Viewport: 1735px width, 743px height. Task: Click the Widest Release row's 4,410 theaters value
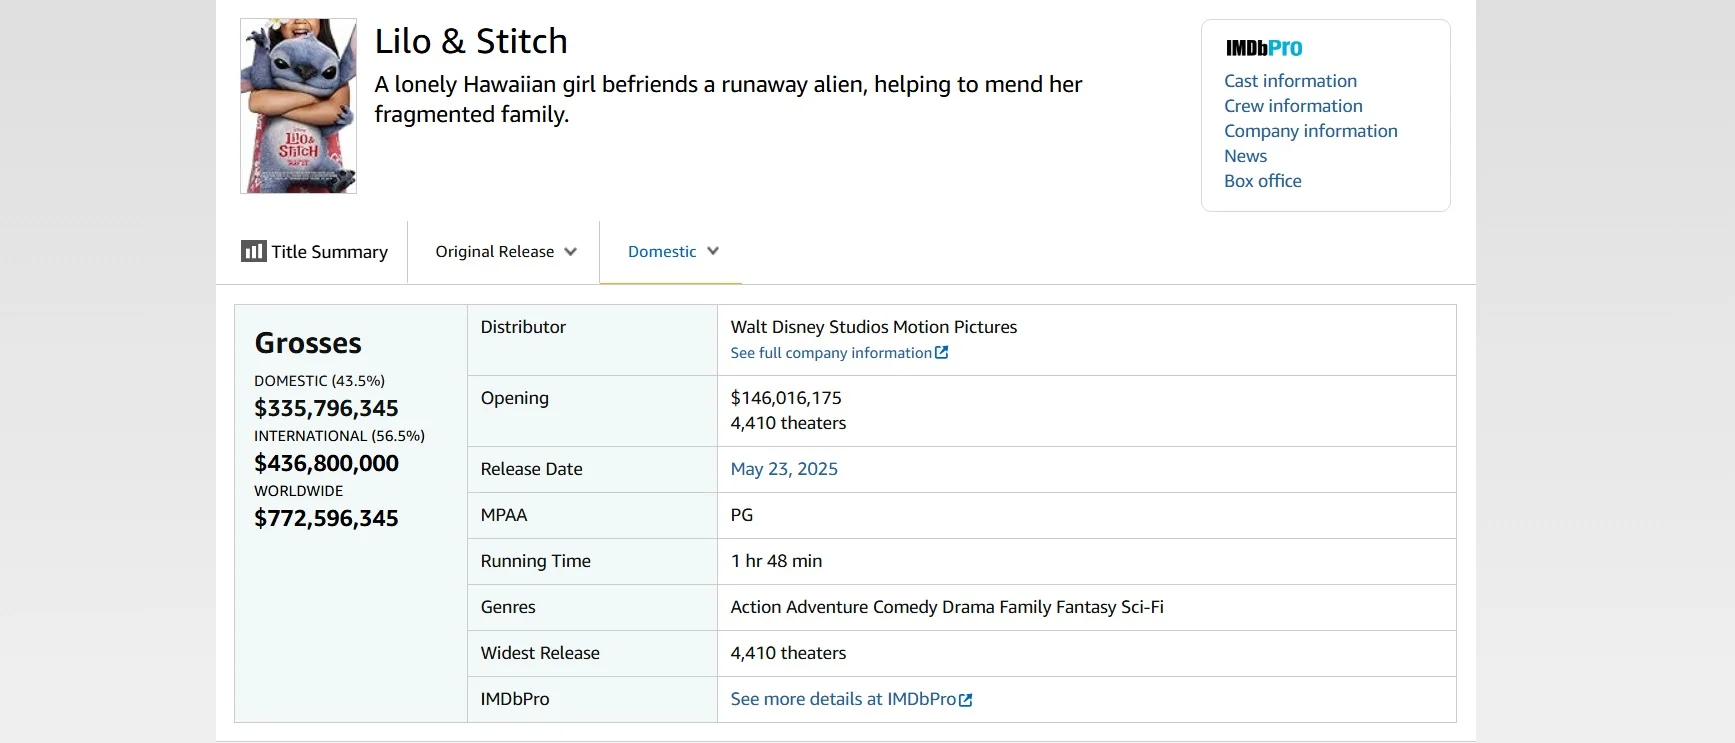click(788, 653)
